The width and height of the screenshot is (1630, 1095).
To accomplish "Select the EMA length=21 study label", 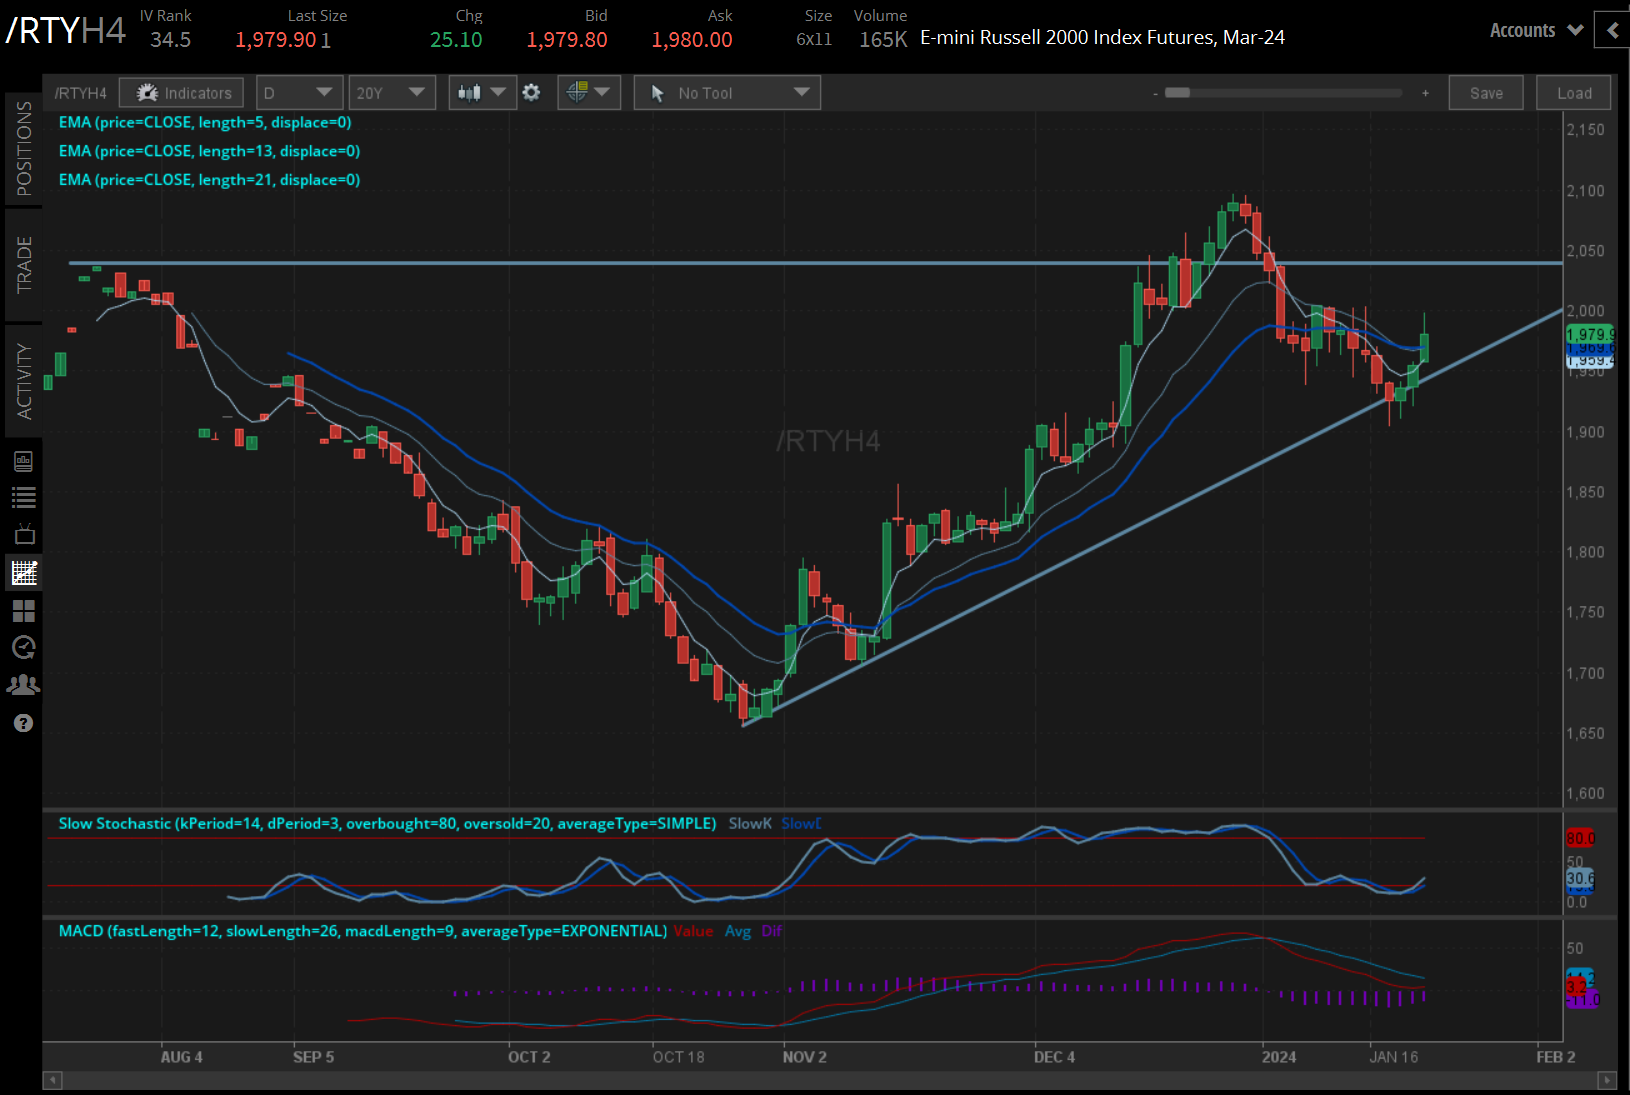I will [x=209, y=180].
